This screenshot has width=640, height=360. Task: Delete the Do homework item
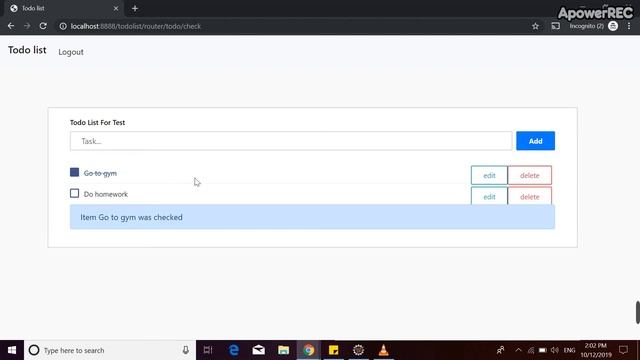click(x=530, y=196)
